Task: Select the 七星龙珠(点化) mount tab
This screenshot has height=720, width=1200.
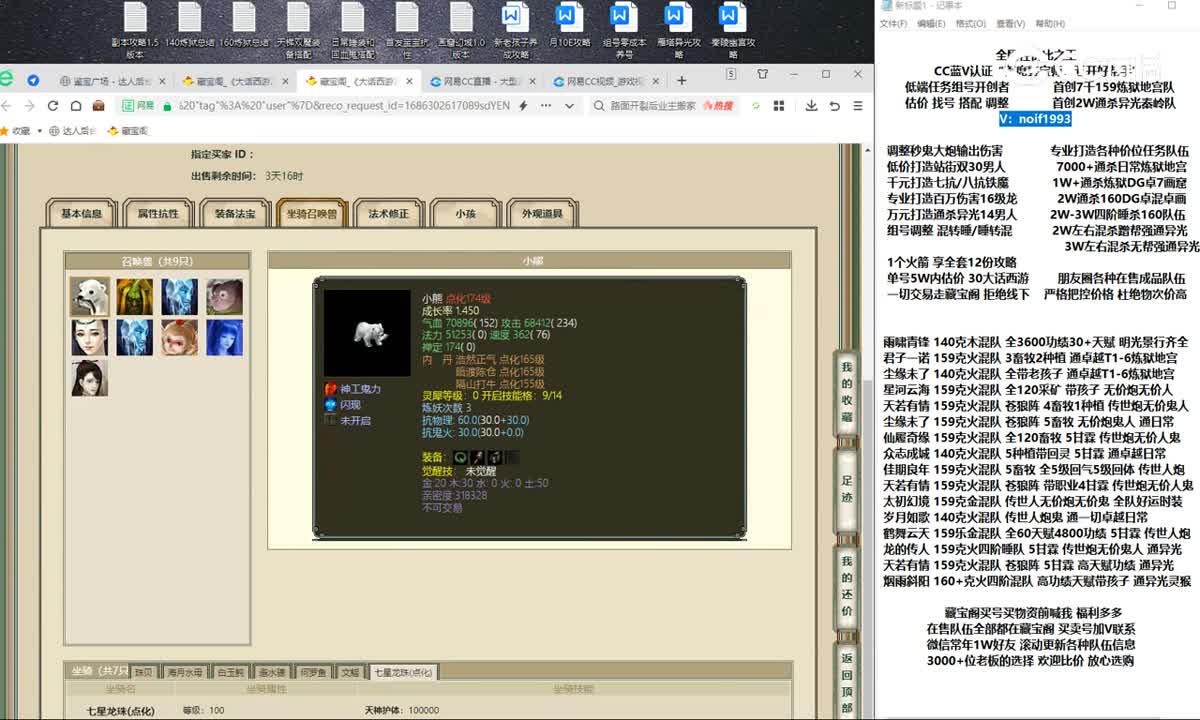Action: pyautogui.click(x=402, y=672)
